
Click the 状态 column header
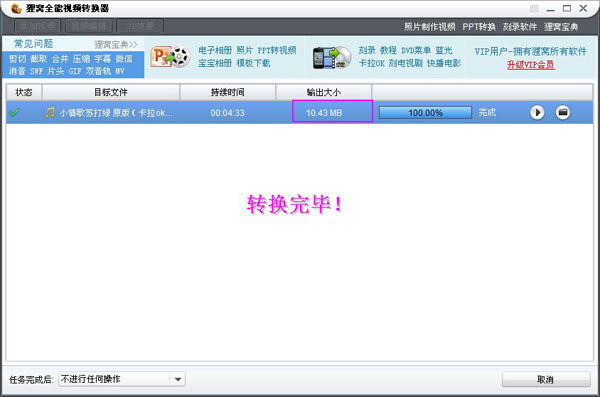[x=24, y=92]
